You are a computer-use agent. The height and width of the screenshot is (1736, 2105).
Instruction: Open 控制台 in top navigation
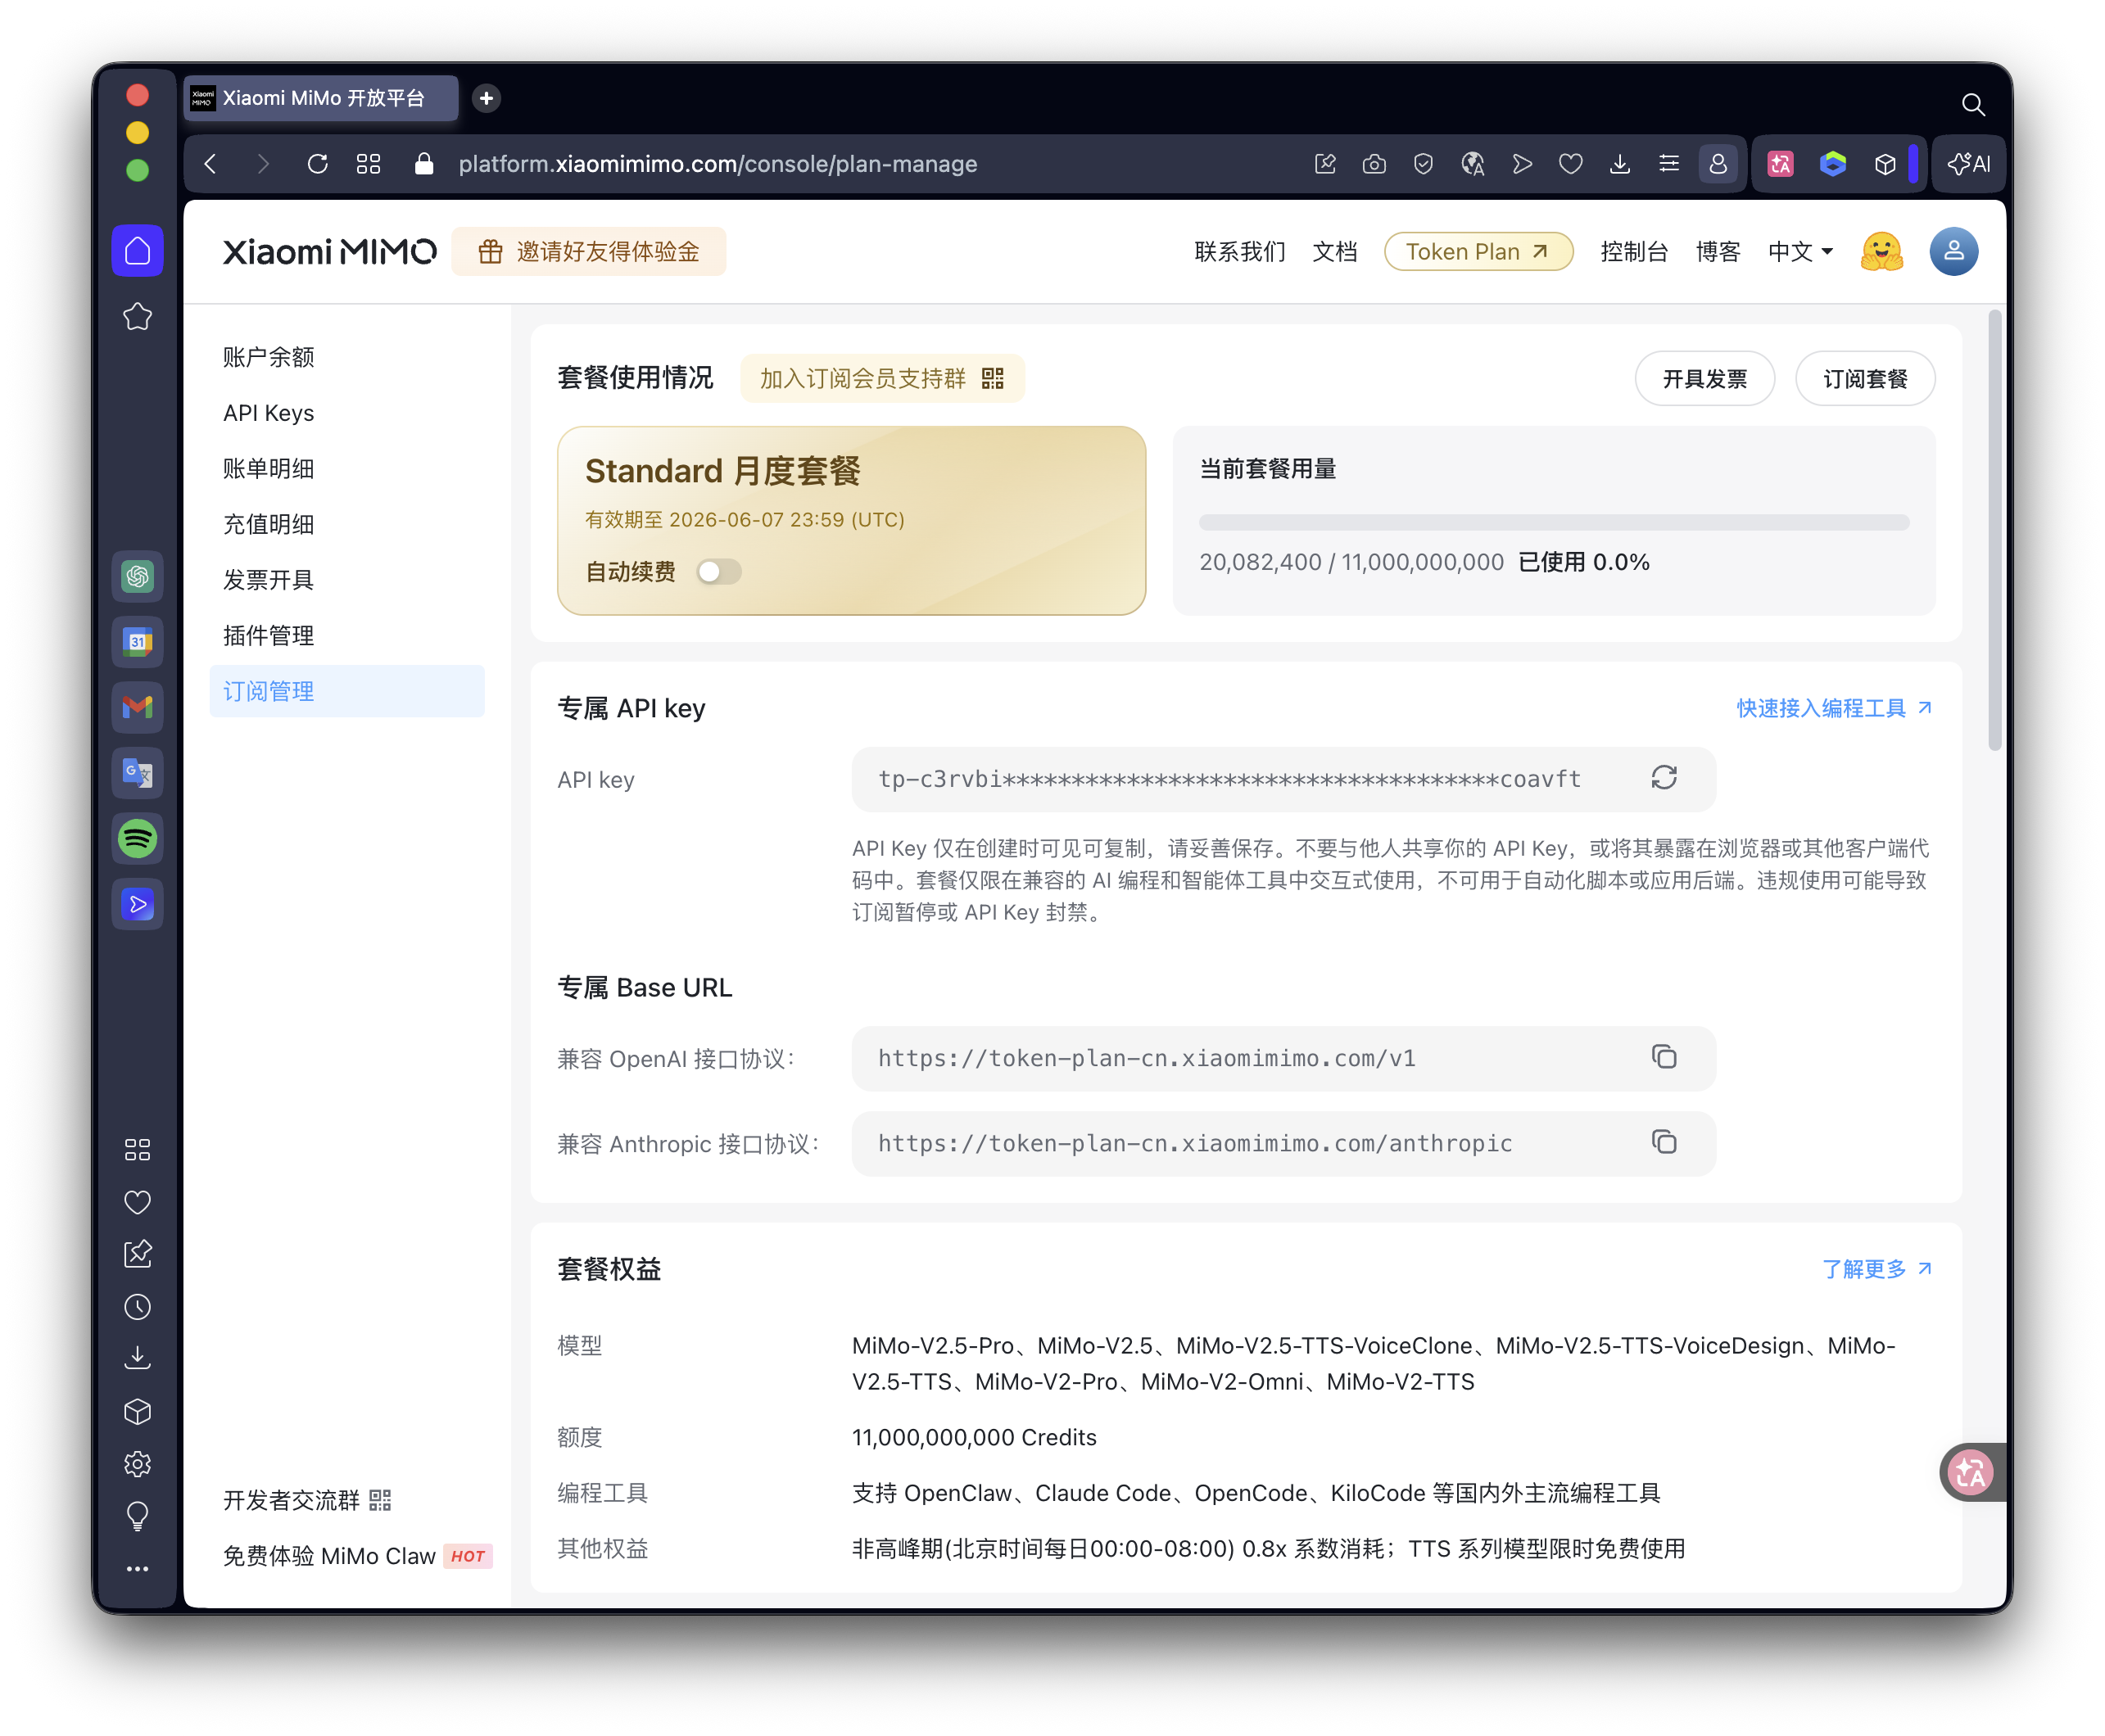tap(1633, 251)
